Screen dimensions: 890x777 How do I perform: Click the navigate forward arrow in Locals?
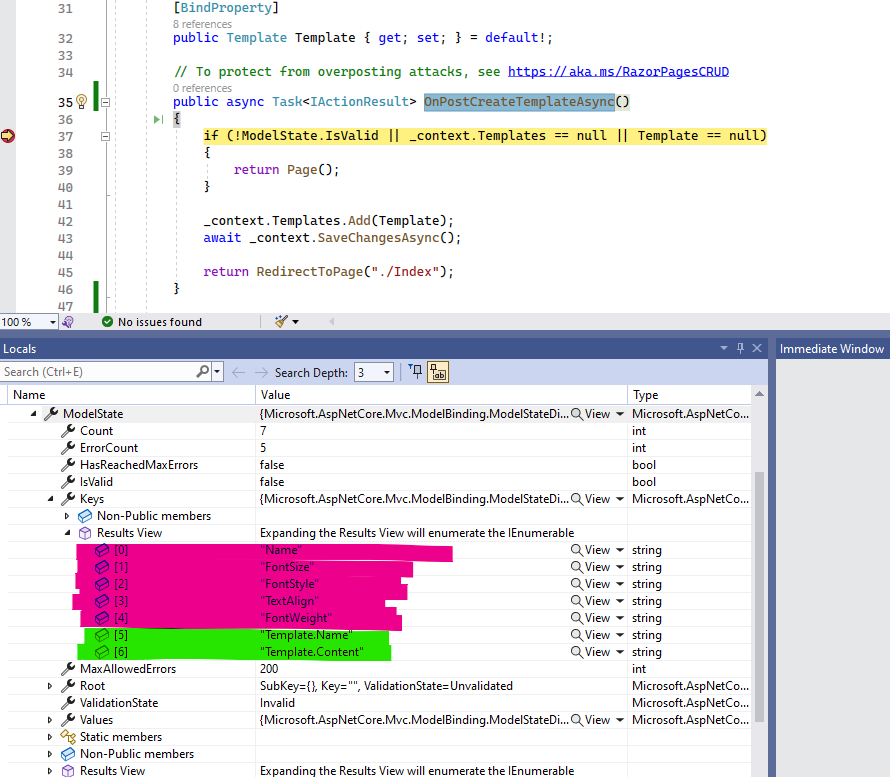click(x=262, y=372)
